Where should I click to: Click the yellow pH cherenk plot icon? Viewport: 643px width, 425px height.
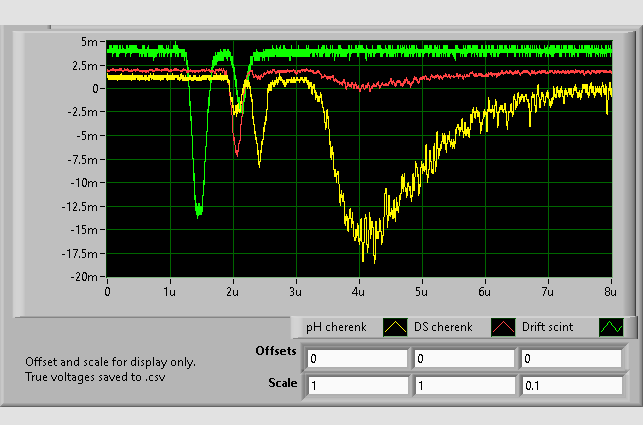click(x=395, y=327)
